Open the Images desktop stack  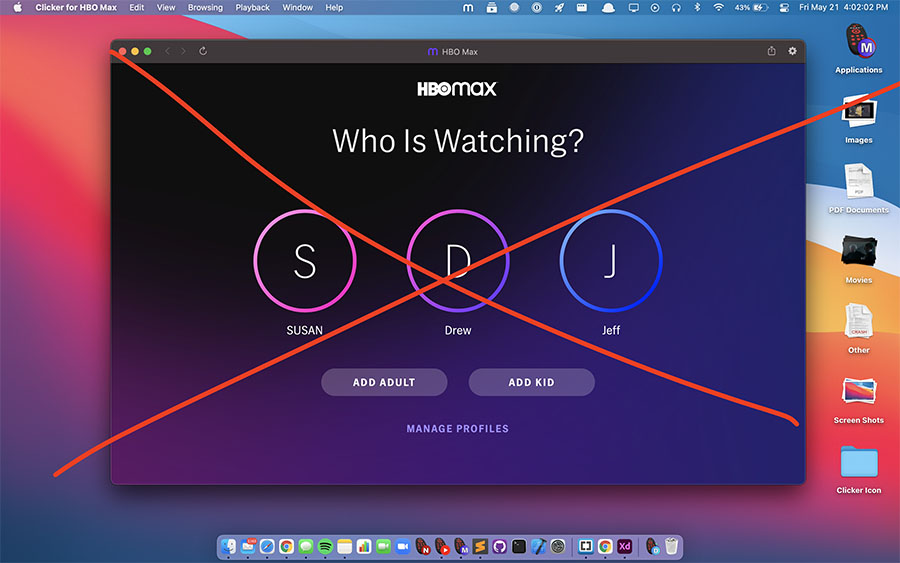tap(859, 112)
